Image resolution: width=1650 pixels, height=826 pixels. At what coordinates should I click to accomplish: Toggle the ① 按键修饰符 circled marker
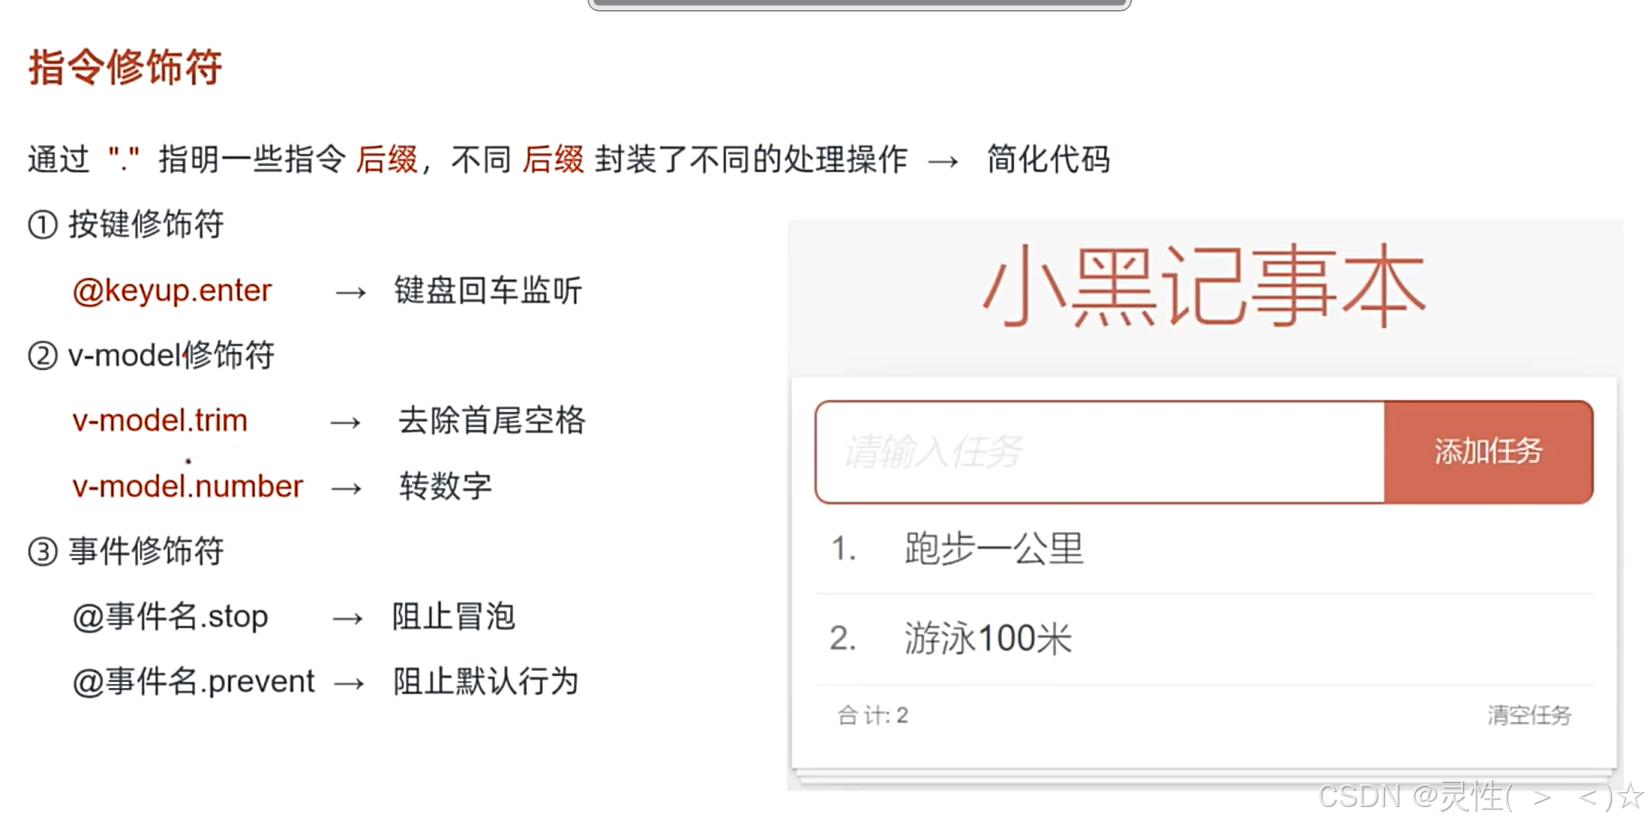coord(39,224)
